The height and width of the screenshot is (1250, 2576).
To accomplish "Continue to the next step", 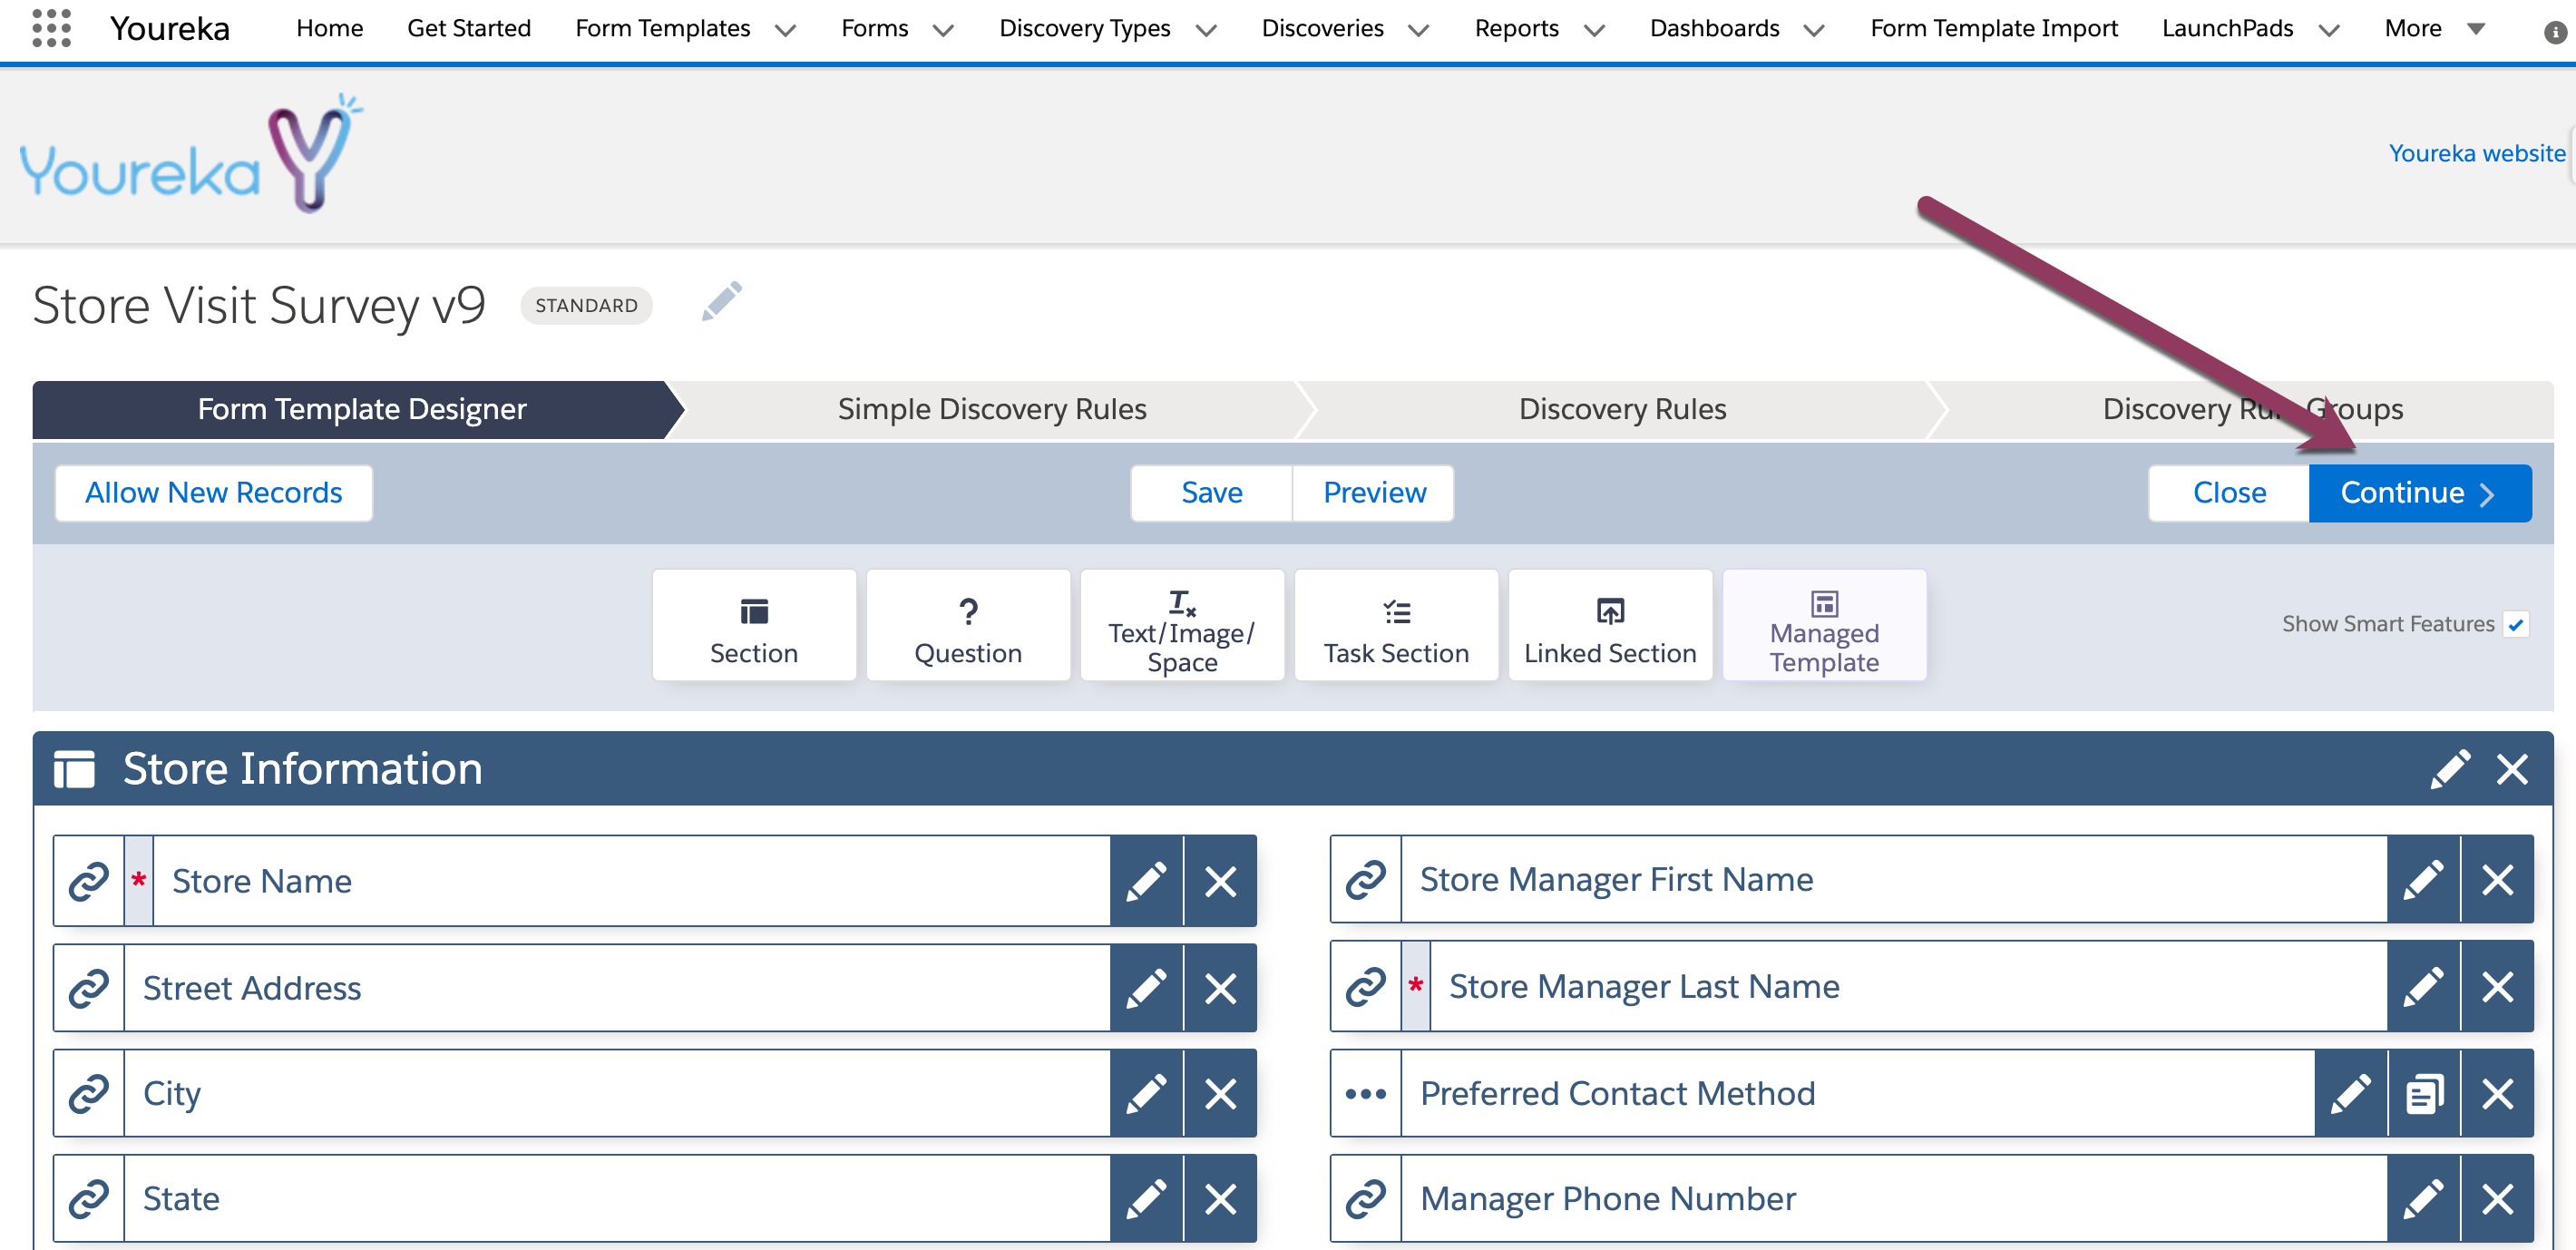I will 2420,493.
